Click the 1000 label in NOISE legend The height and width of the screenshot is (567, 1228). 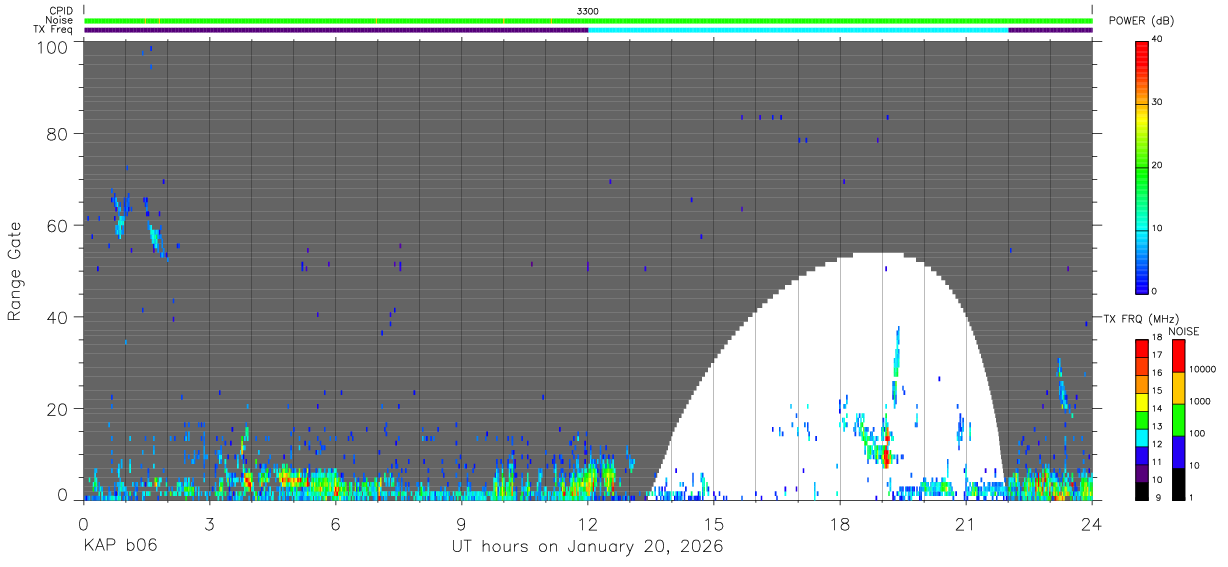tap(1200, 401)
